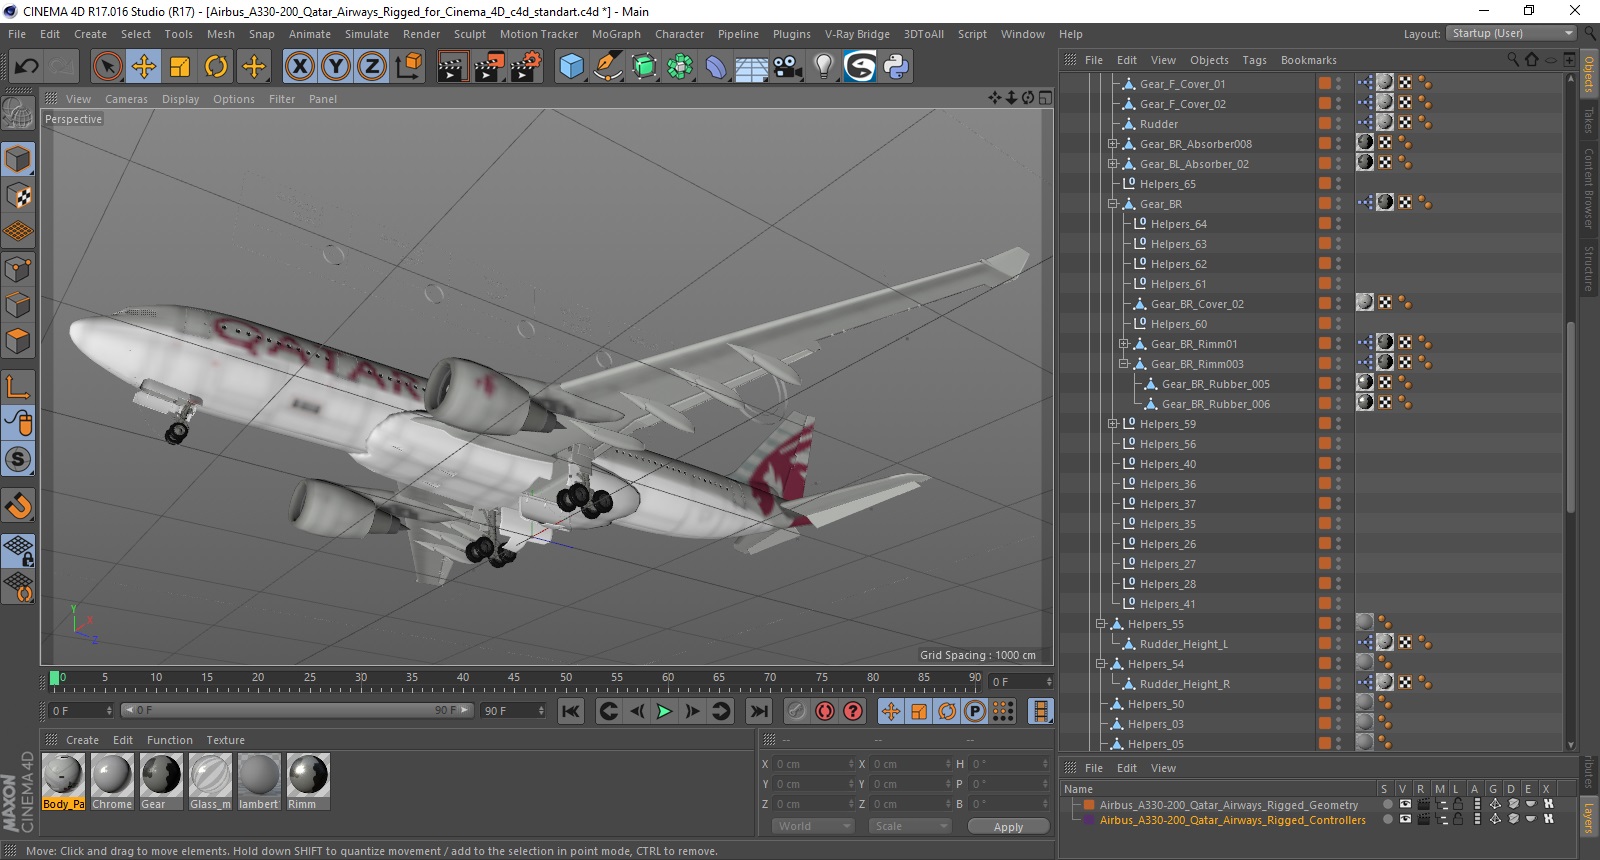Play the animation forward

[x=664, y=711]
